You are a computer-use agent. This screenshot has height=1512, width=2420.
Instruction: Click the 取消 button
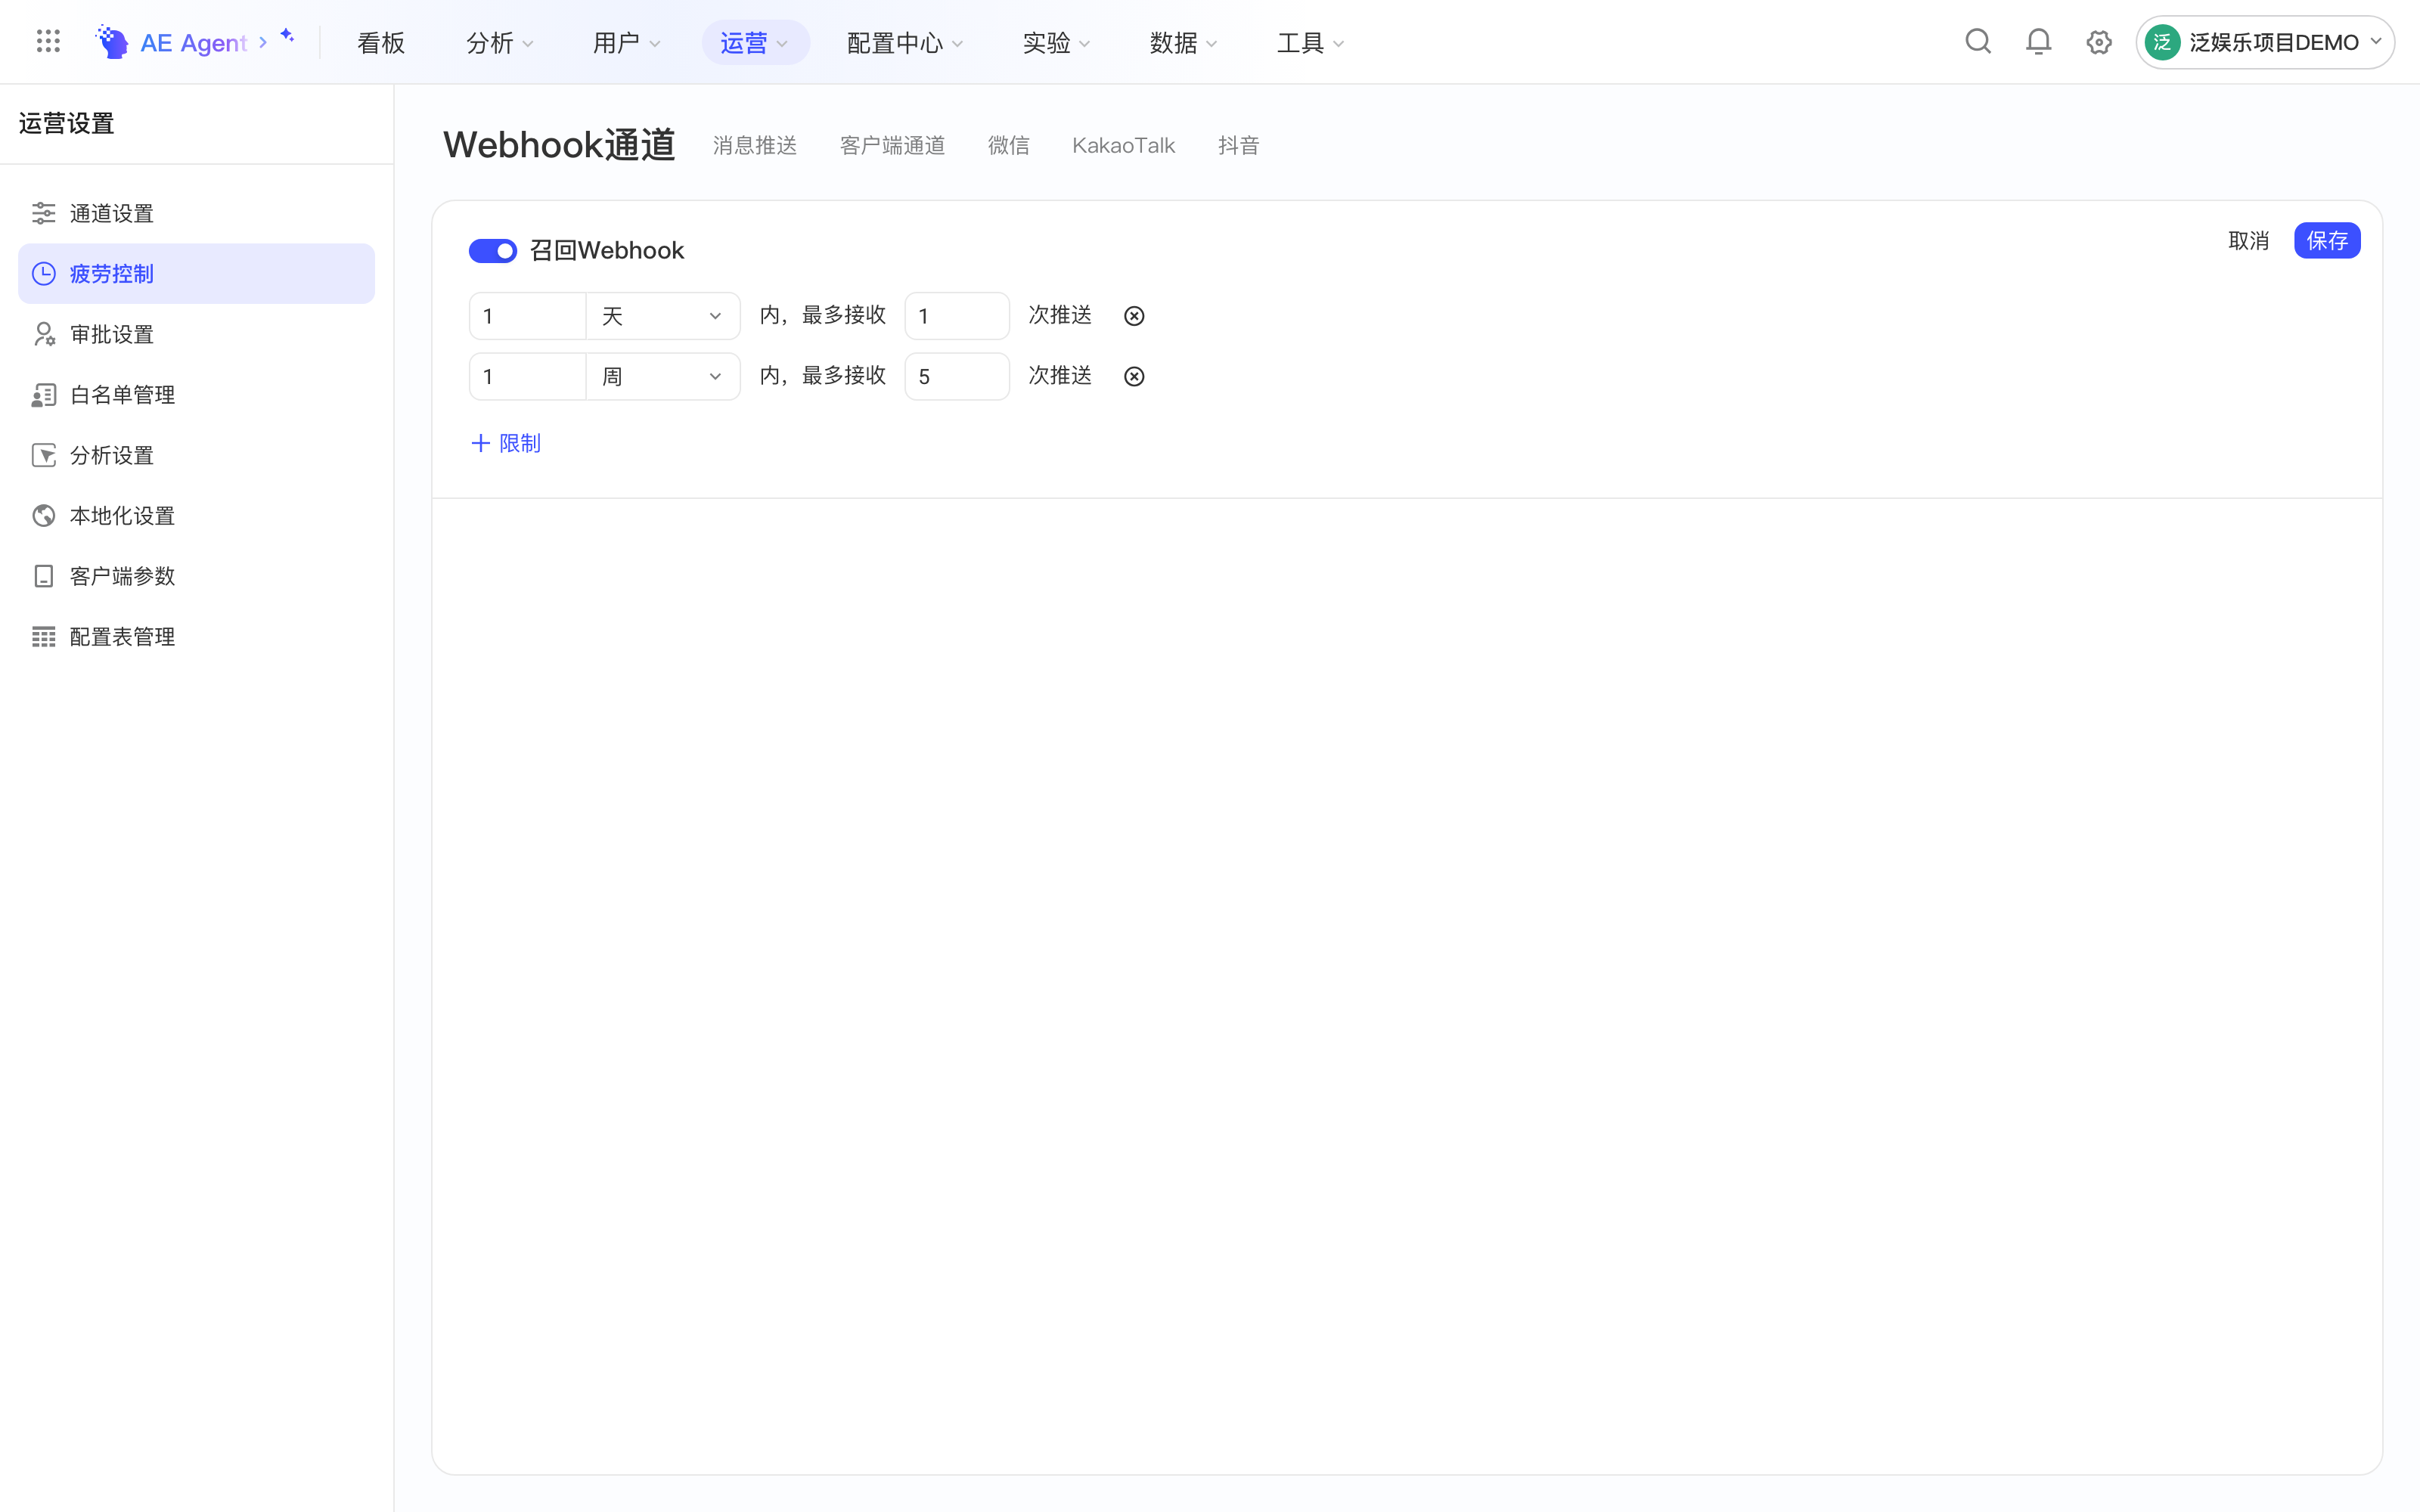2248,241
